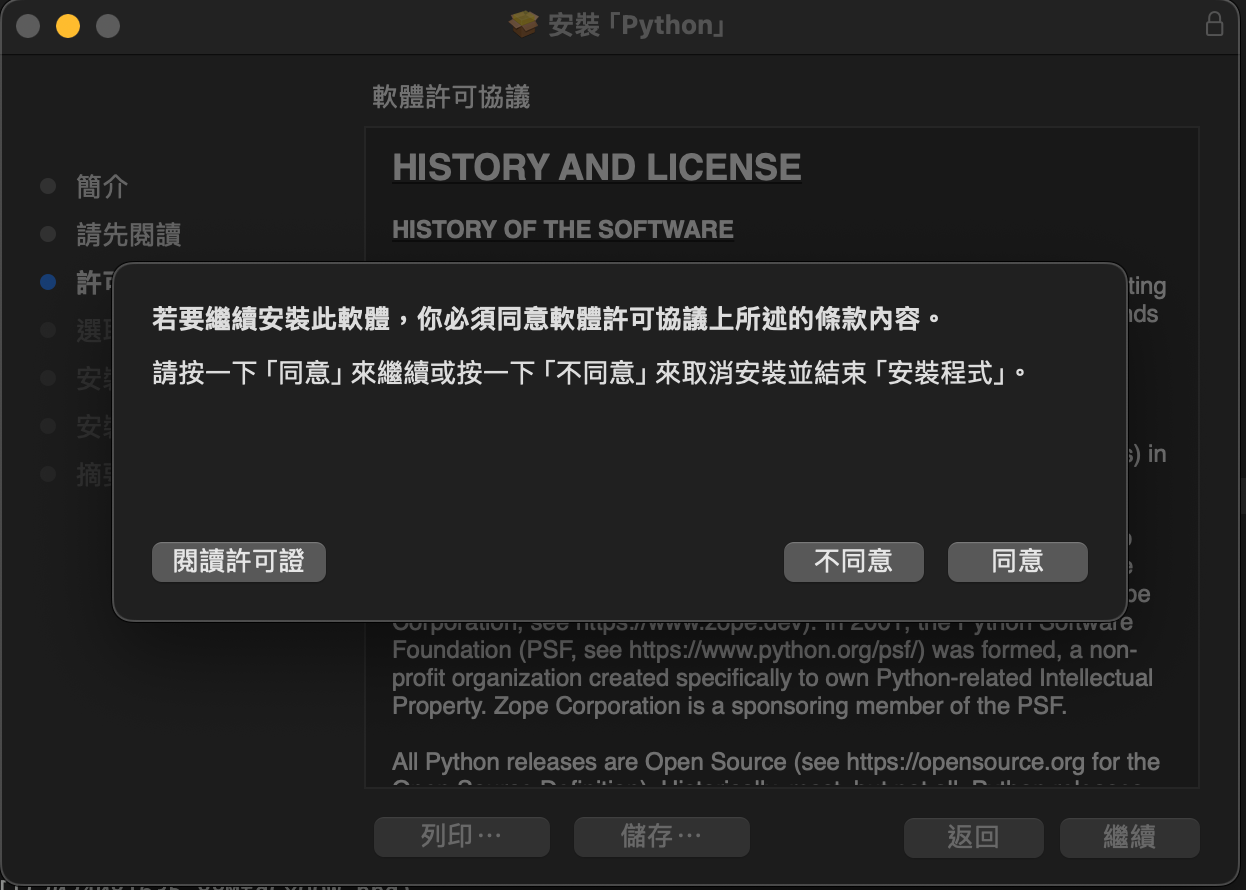Click the lock icon in title bar
Screen dimensions: 1246x890
pos(1214,25)
